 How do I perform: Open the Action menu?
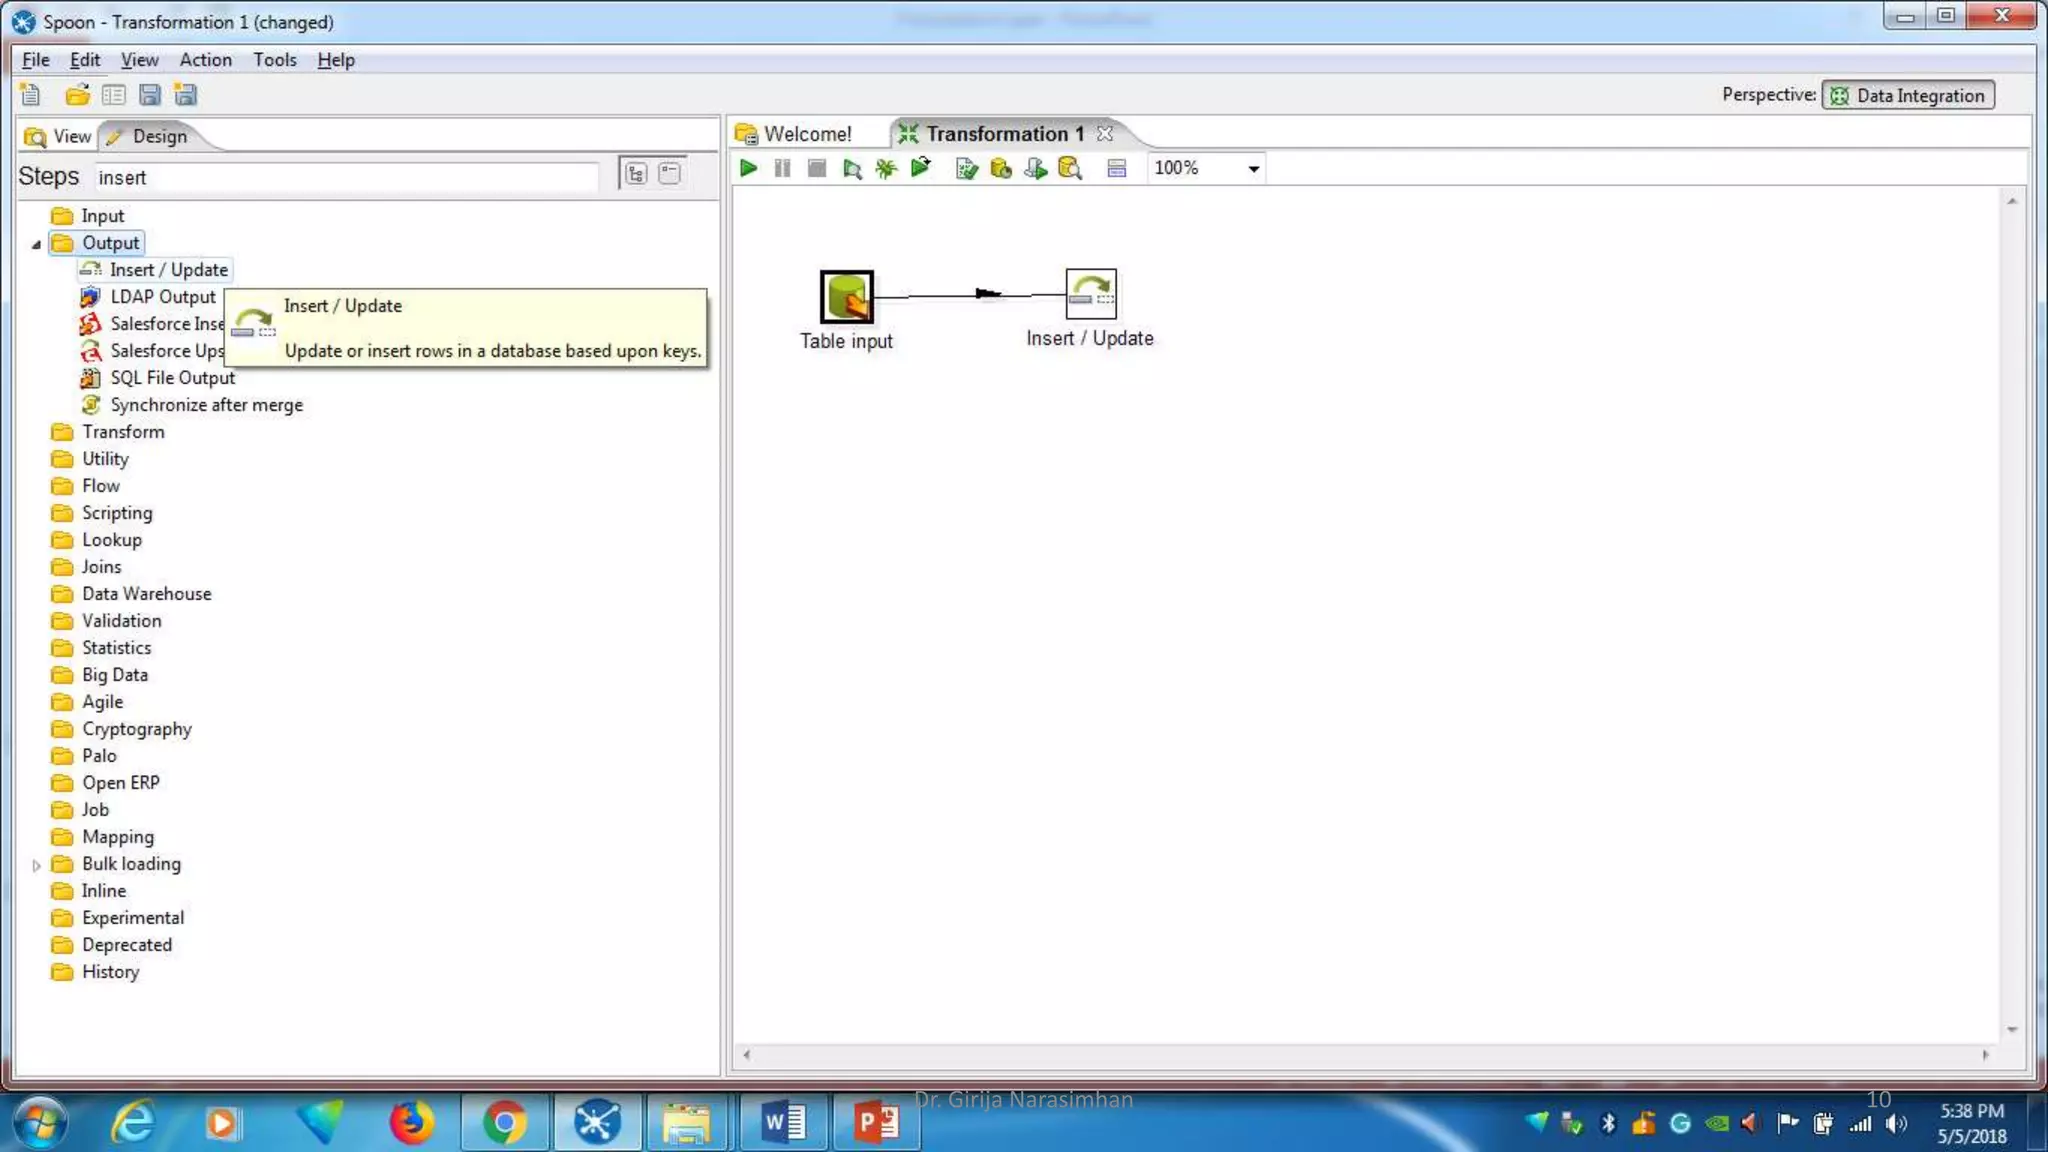[205, 60]
